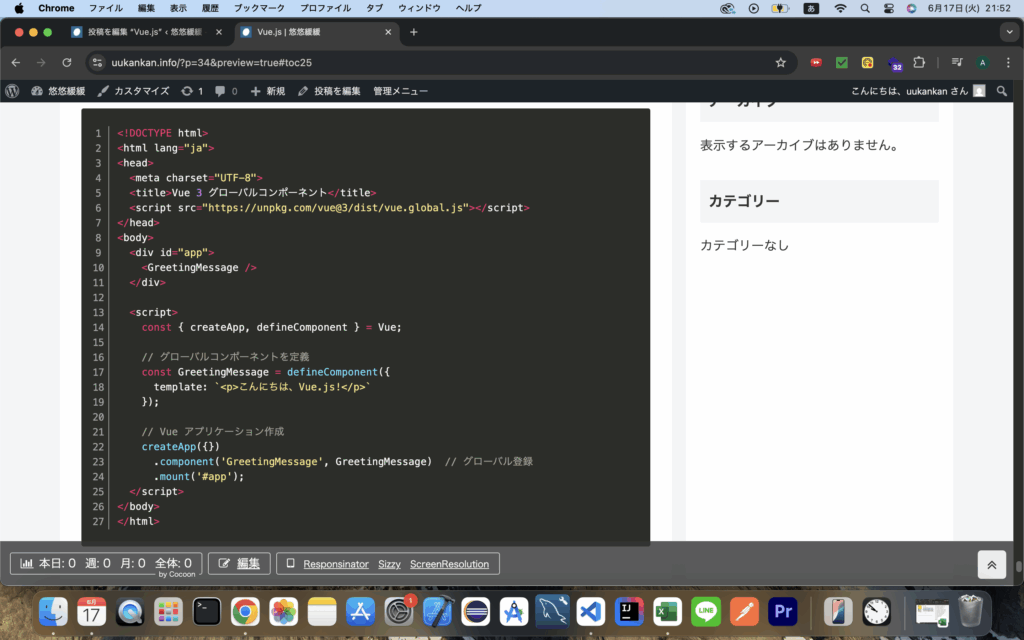Open the ブックマーク menu in the menu bar
Image resolution: width=1024 pixels, height=640 pixels.
tap(258, 8)
